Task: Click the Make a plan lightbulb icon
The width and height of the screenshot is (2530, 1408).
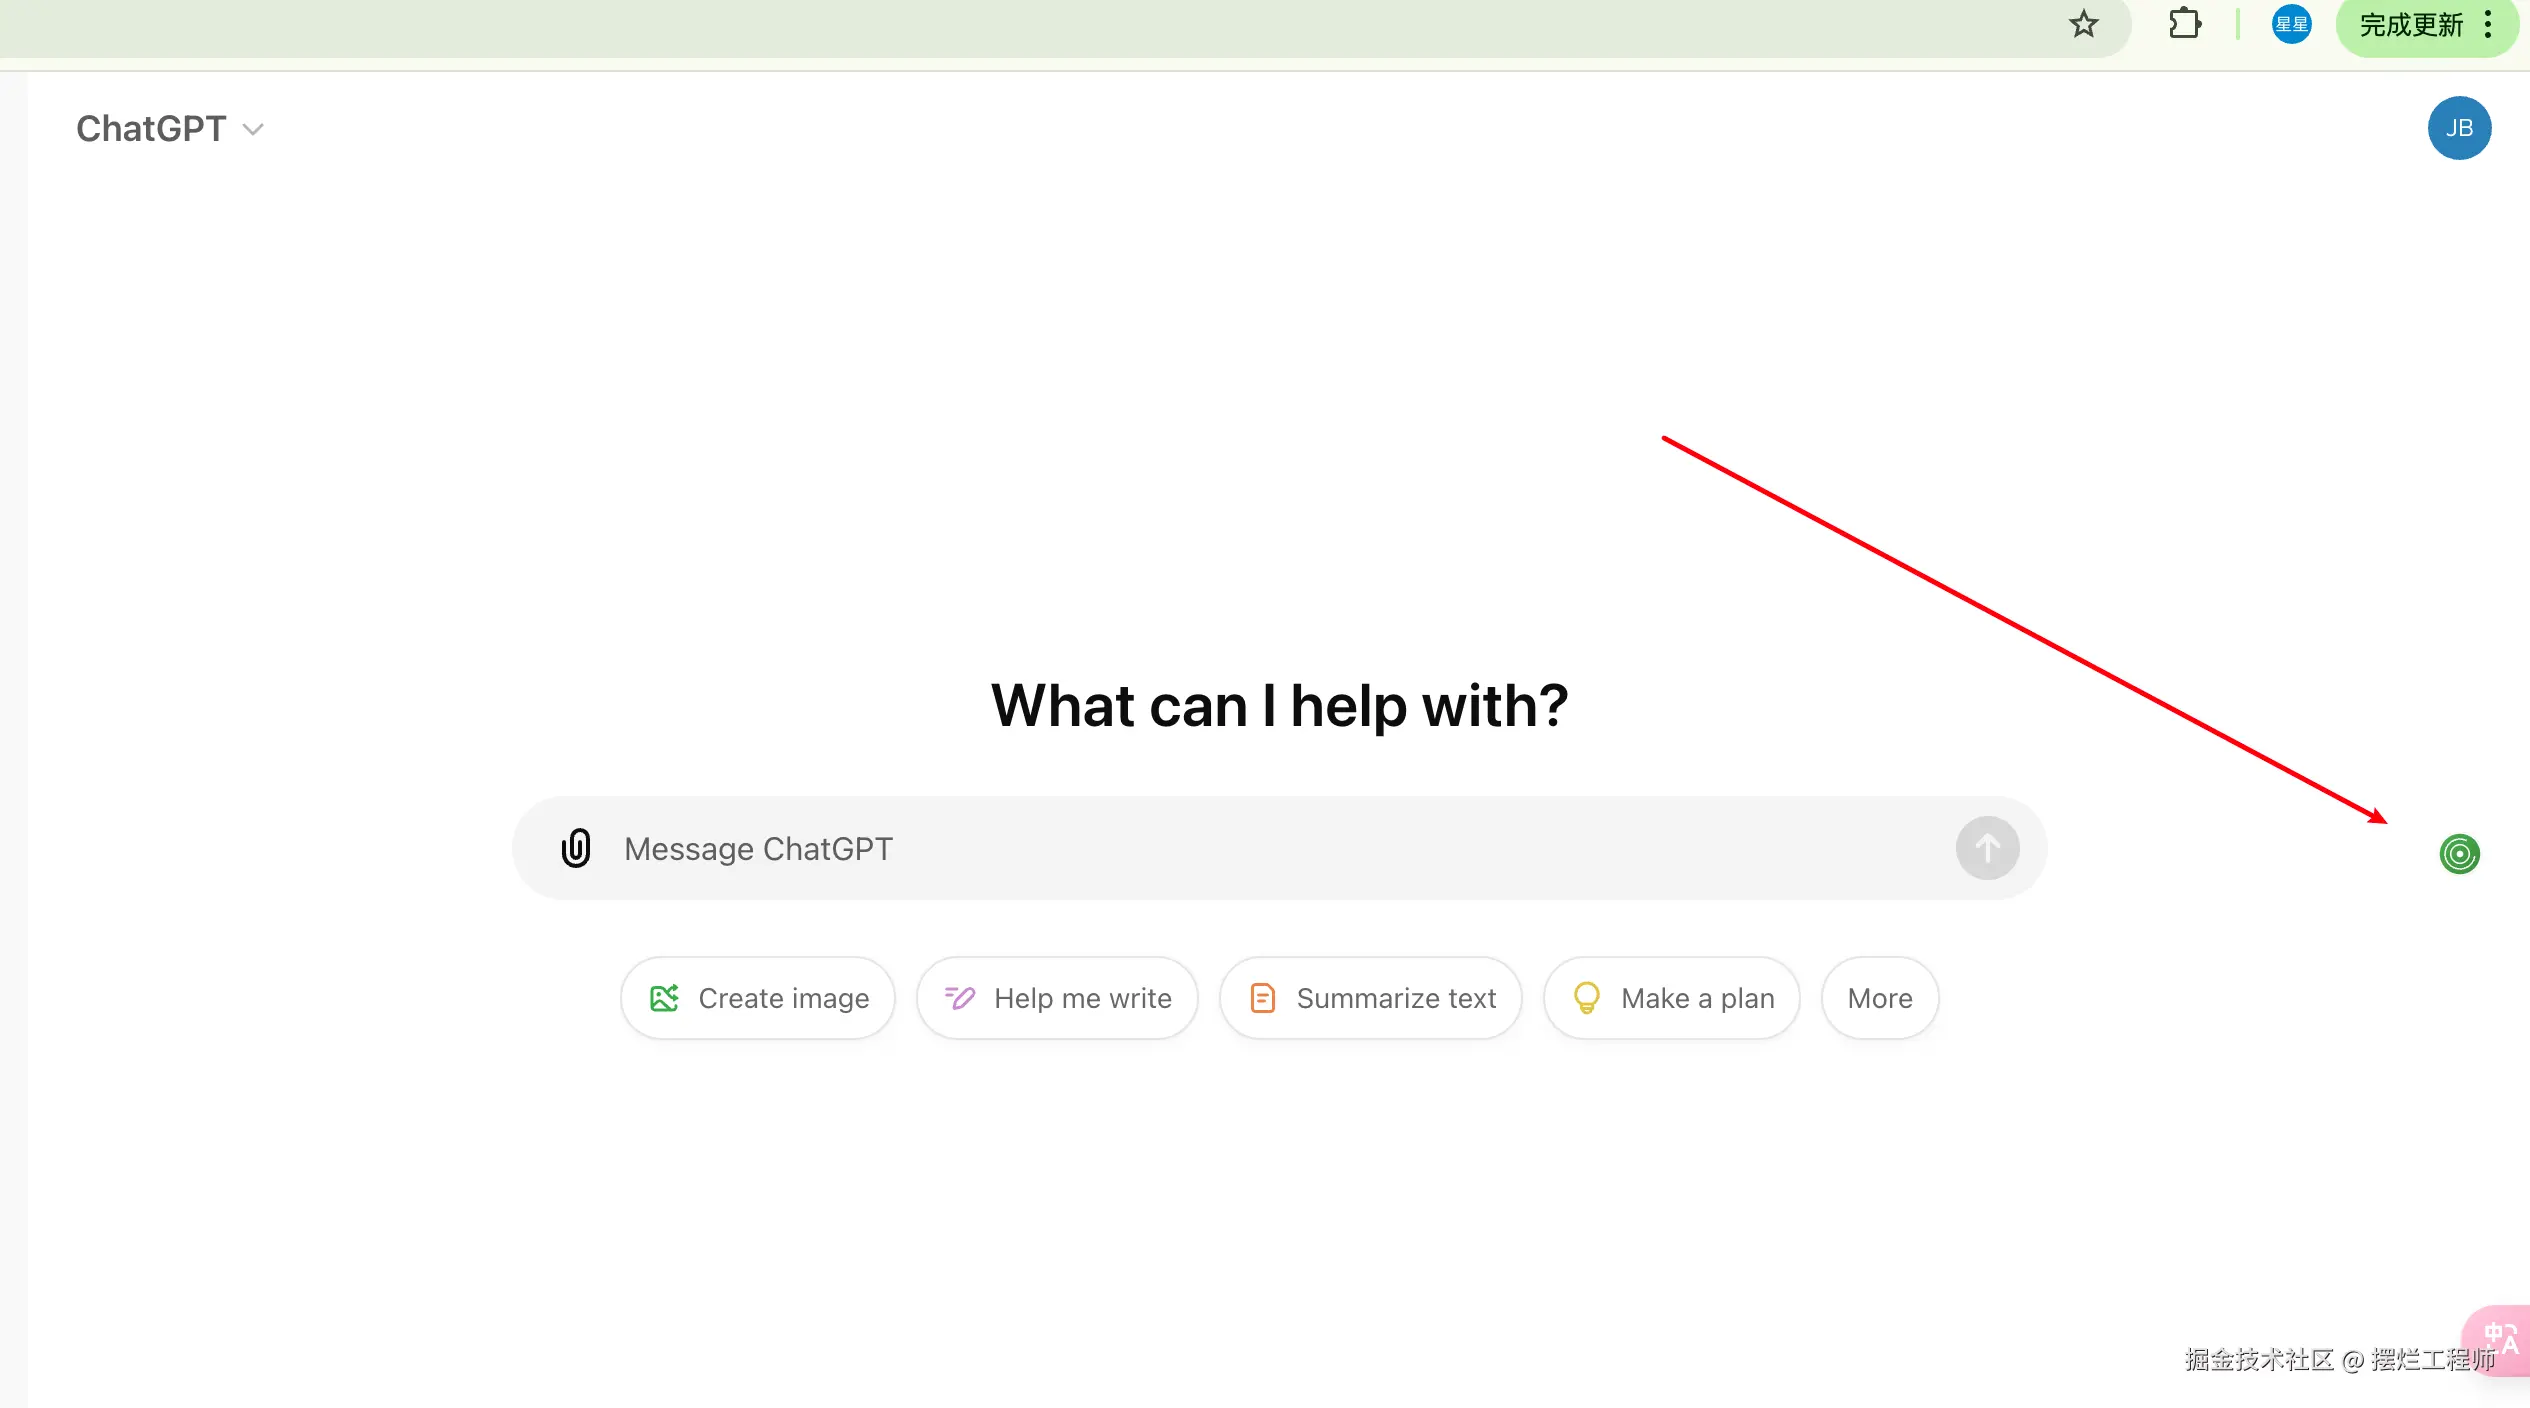Action: pos(1586,998)
